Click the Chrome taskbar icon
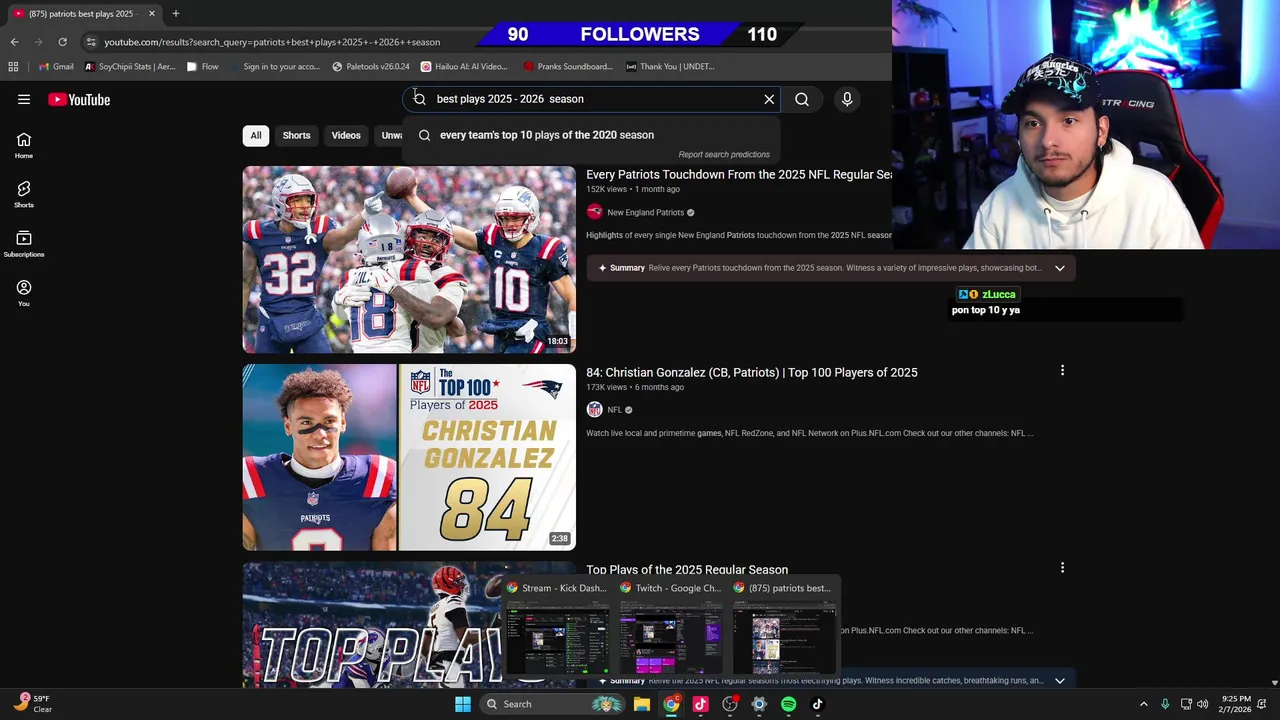Viewport: 1280px width, 720px height. 671,704
